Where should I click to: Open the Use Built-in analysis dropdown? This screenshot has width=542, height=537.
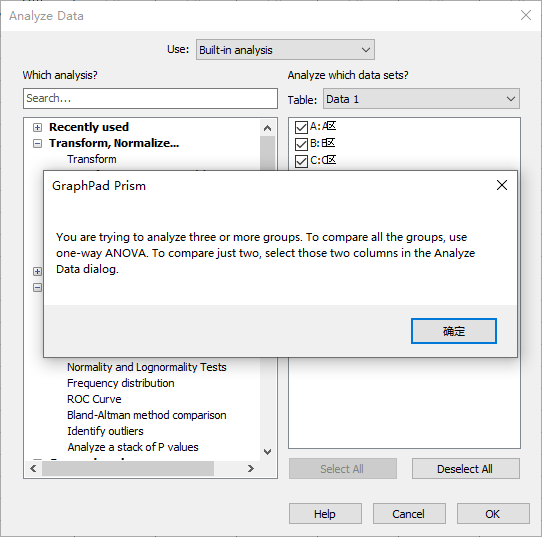[285, 50]
